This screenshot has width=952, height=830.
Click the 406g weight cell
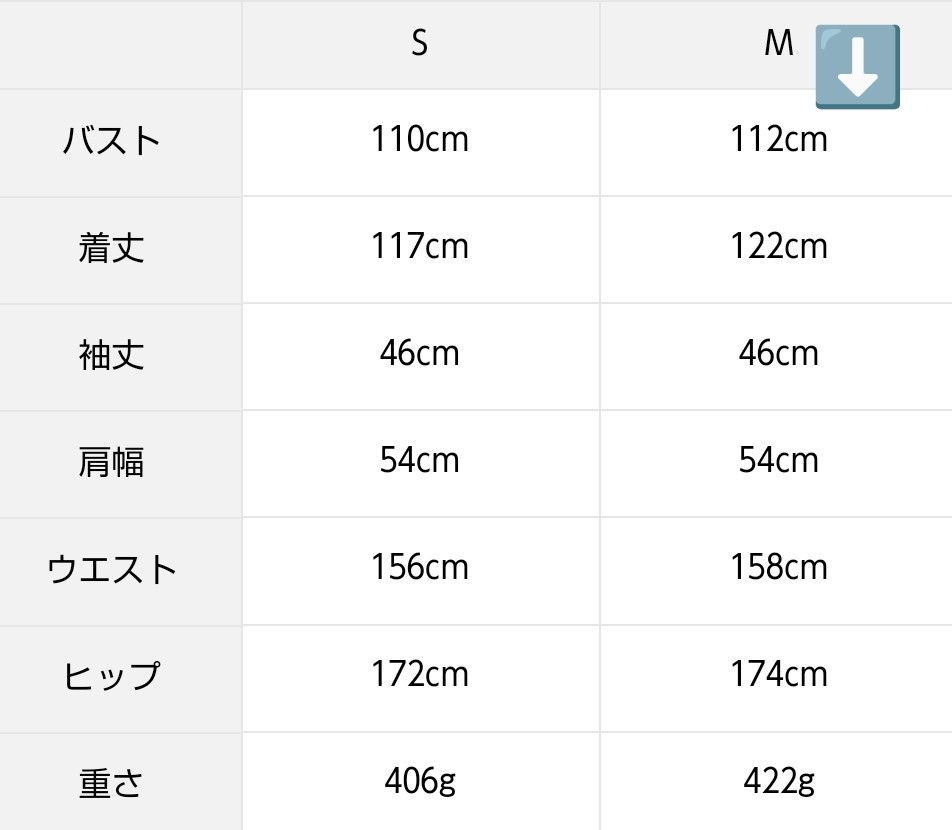[x=420, y=781]
